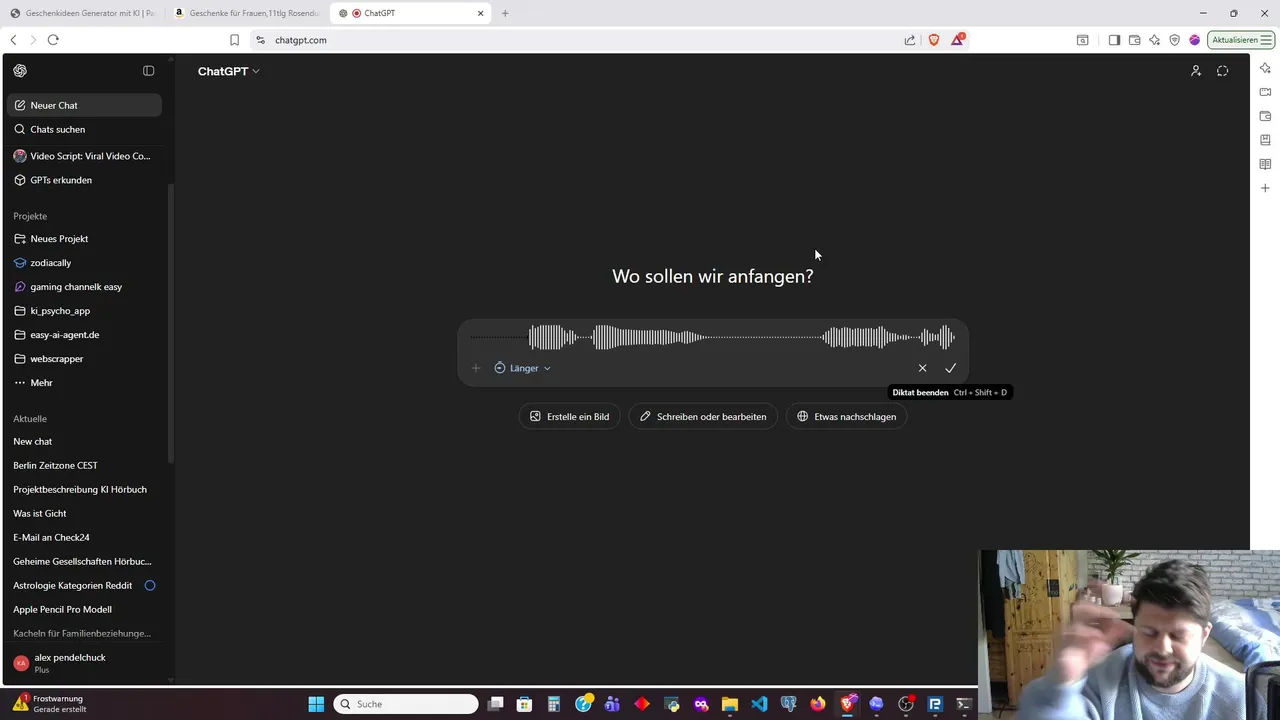Viewport: 1280px width, 720px height.
Task: Open Kacheln für Familienbeziehungen chat
Action: [84, 633]
